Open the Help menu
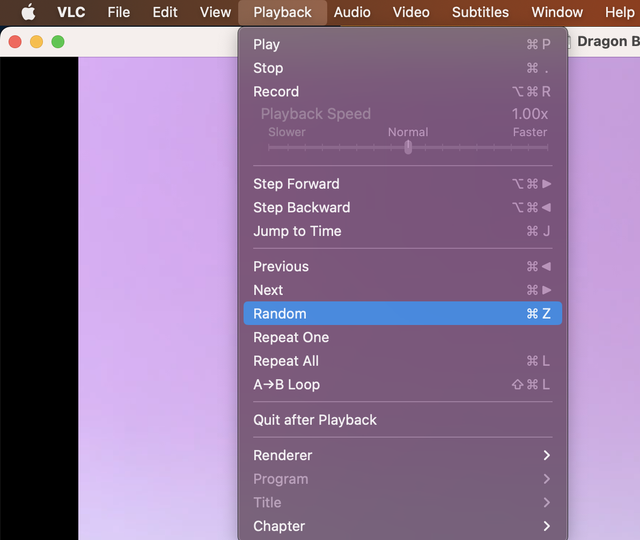This screenshot has height=540, width=640. (620, 12)
